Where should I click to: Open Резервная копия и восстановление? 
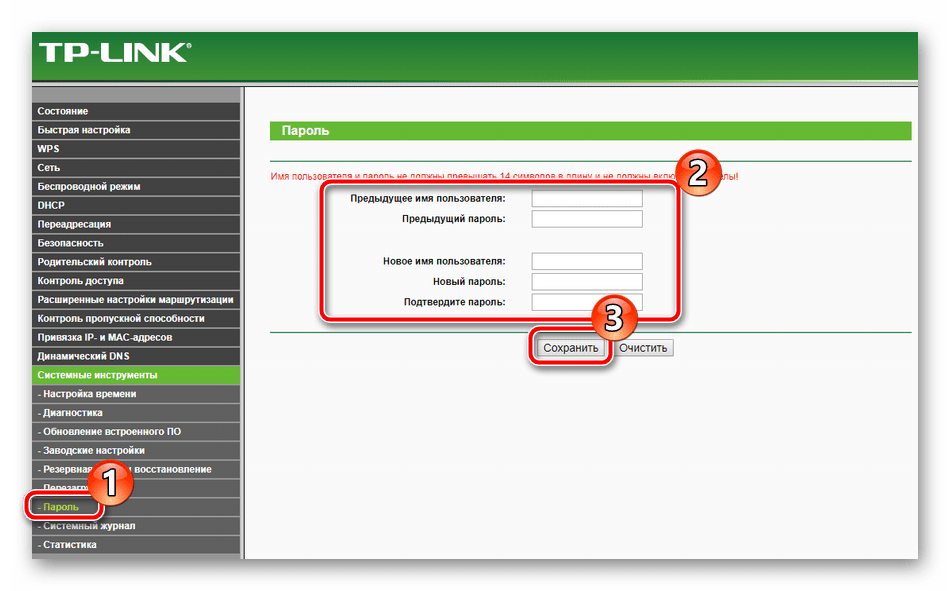coord(136,469)
